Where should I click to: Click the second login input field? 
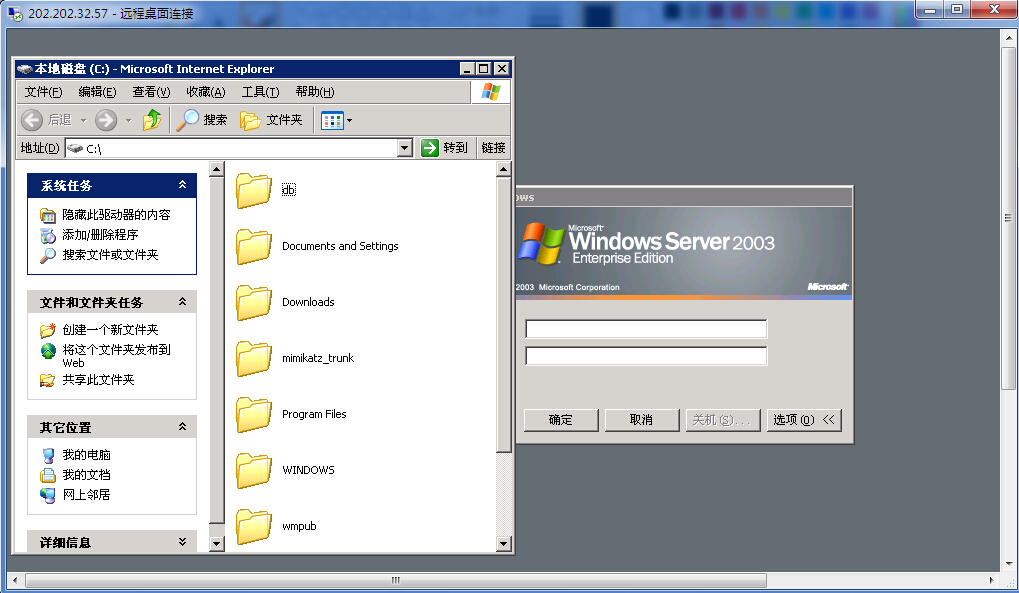point(646,356)
